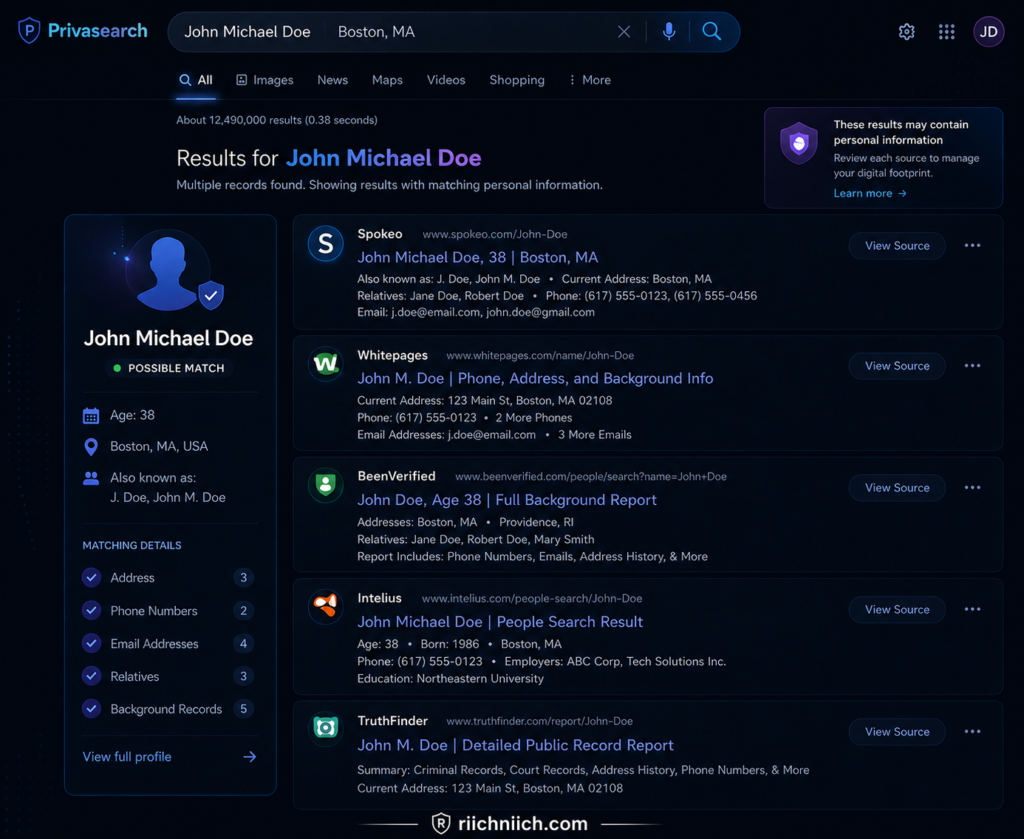
Task: Click the www.truthfinder.com/report/John-Doe URL
Action: [x=539, y=721]
